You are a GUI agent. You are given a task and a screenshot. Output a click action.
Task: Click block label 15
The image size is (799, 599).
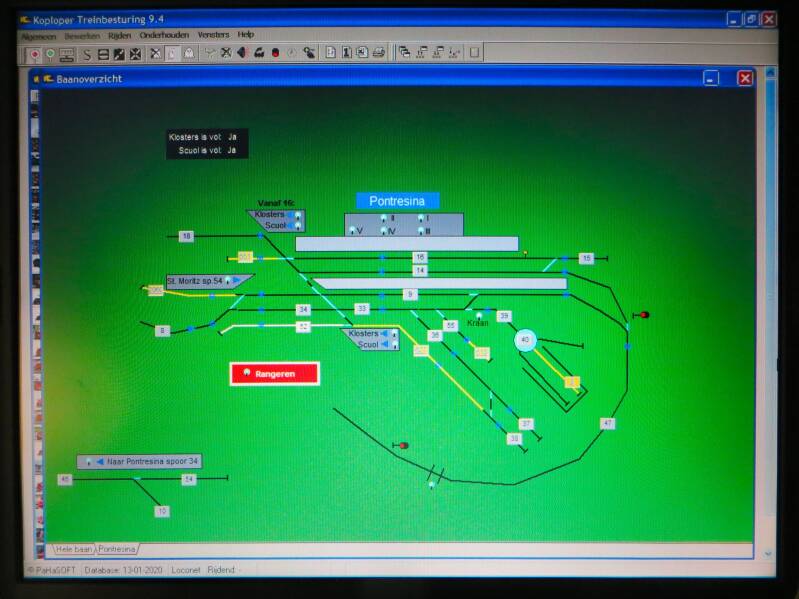tap(587, 259)
